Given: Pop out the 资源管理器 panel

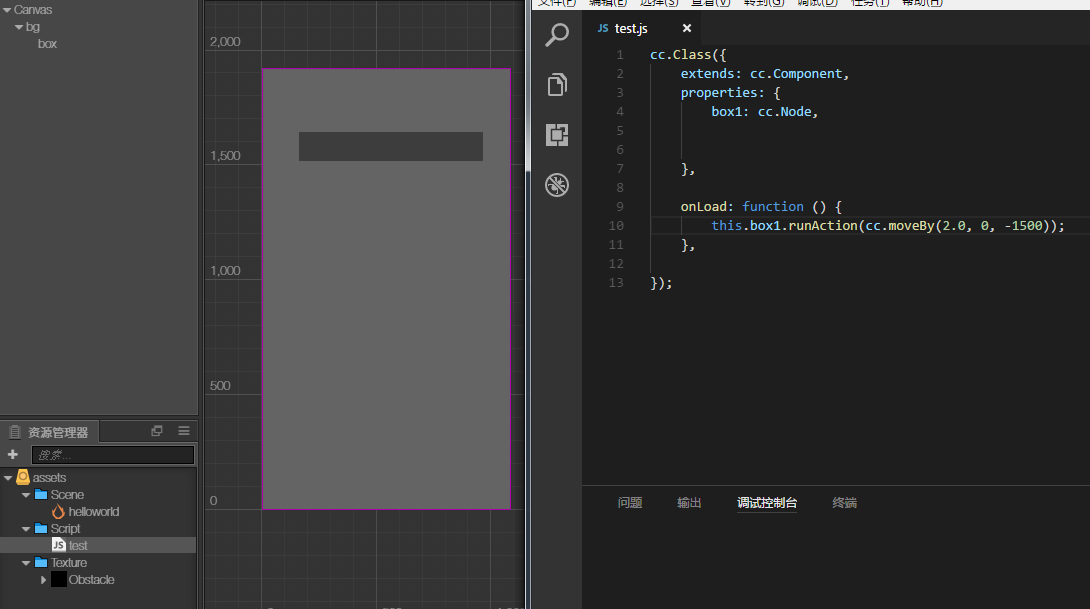Looking at the screenshot, I should 157,431.
